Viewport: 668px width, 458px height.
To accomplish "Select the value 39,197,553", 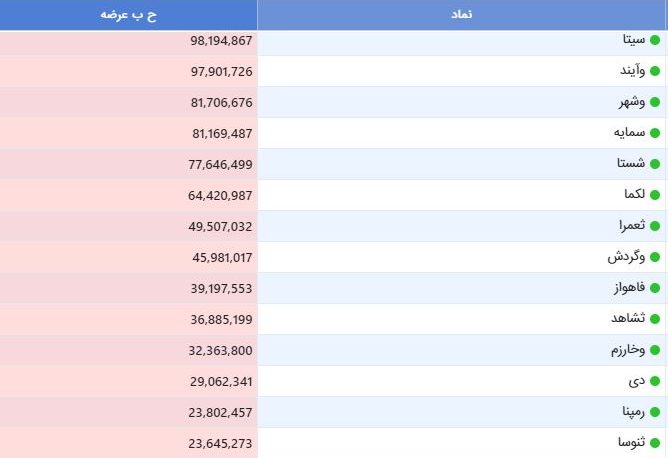I will [x=222, y=289].
